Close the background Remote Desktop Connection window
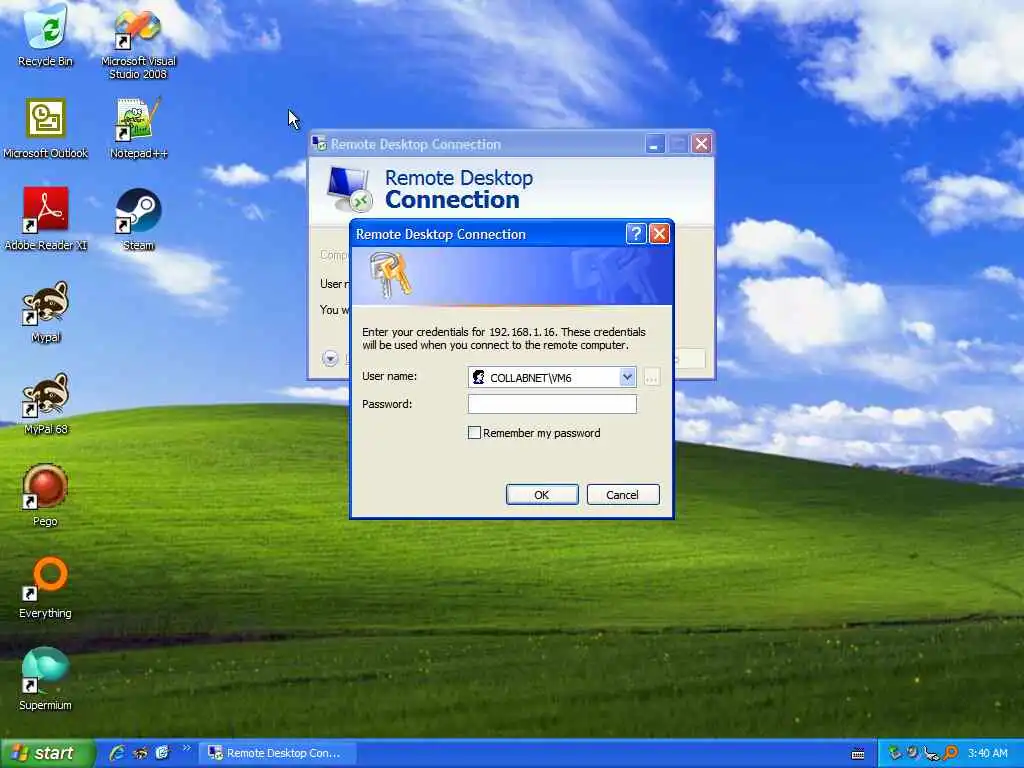This screenshot has height=768, width=1024. 701,144
